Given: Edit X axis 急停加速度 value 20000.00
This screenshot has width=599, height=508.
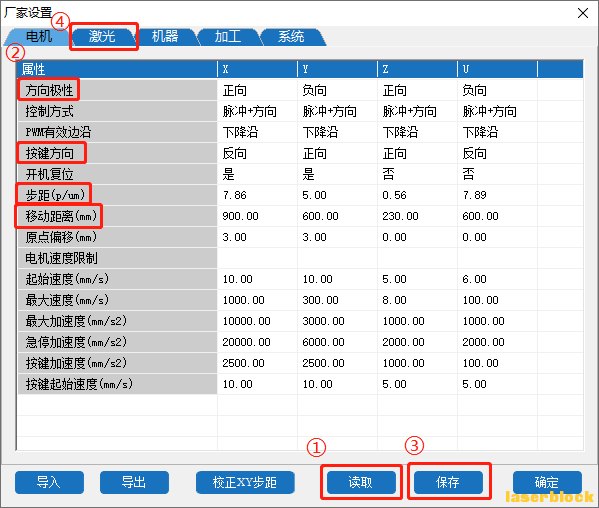Looking at the screenshot, I should tap(257, 342).
